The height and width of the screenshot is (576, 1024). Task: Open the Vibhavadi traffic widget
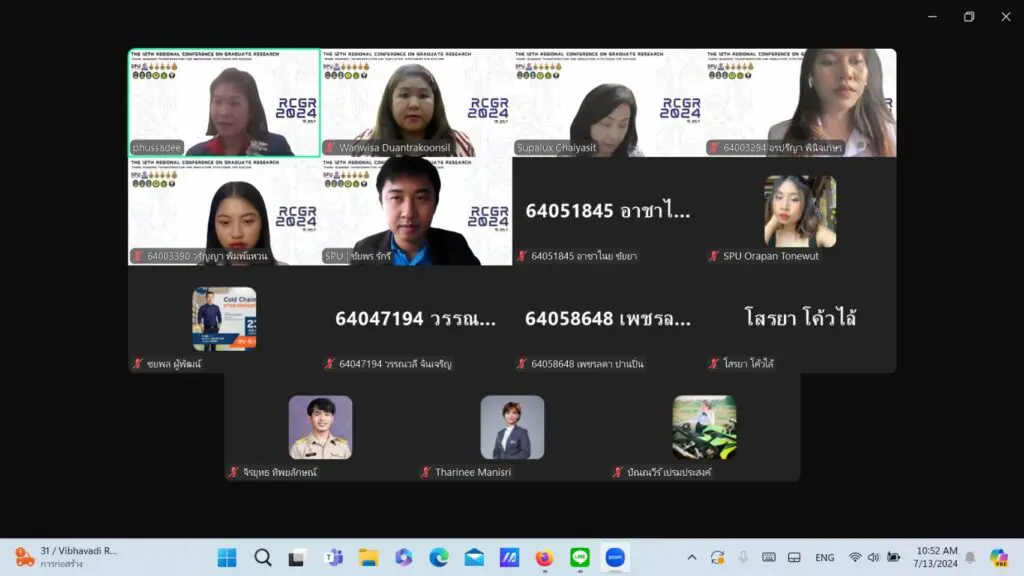66,557
